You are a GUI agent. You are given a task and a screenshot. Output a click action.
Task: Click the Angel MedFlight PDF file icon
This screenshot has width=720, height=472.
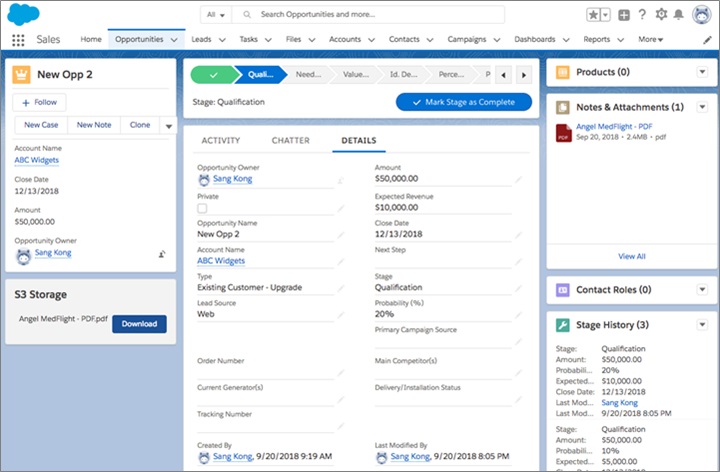tap(563, 133)
